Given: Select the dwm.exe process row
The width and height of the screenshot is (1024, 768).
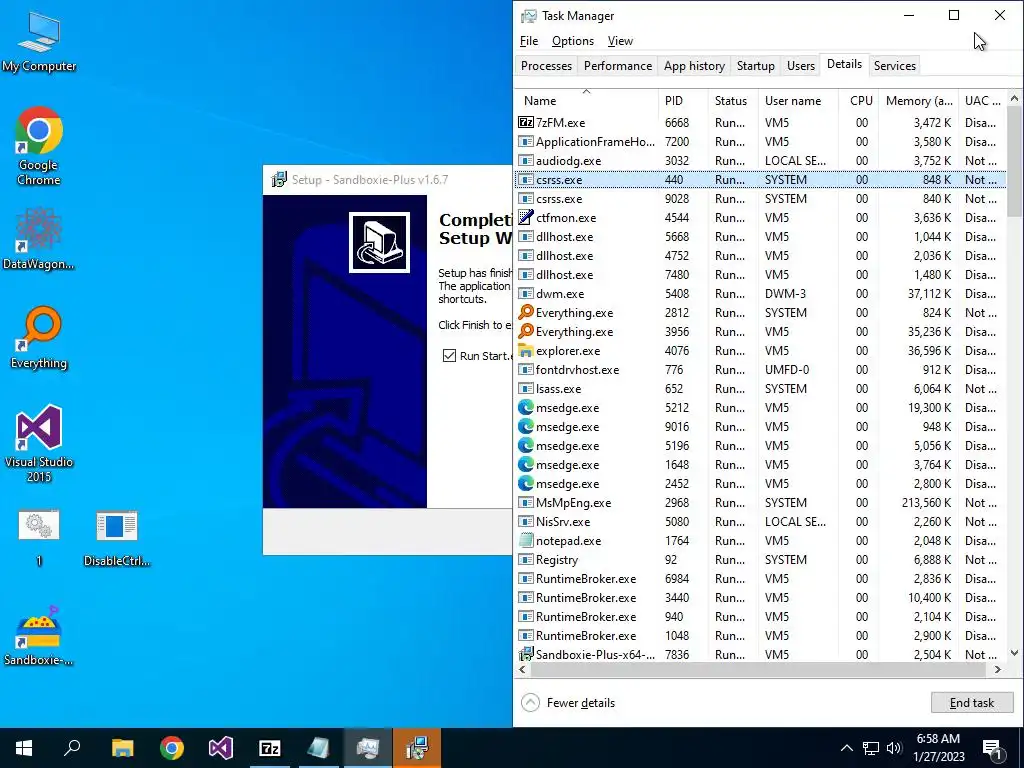Looking at the screenshot, I should (x=760, y=294).
